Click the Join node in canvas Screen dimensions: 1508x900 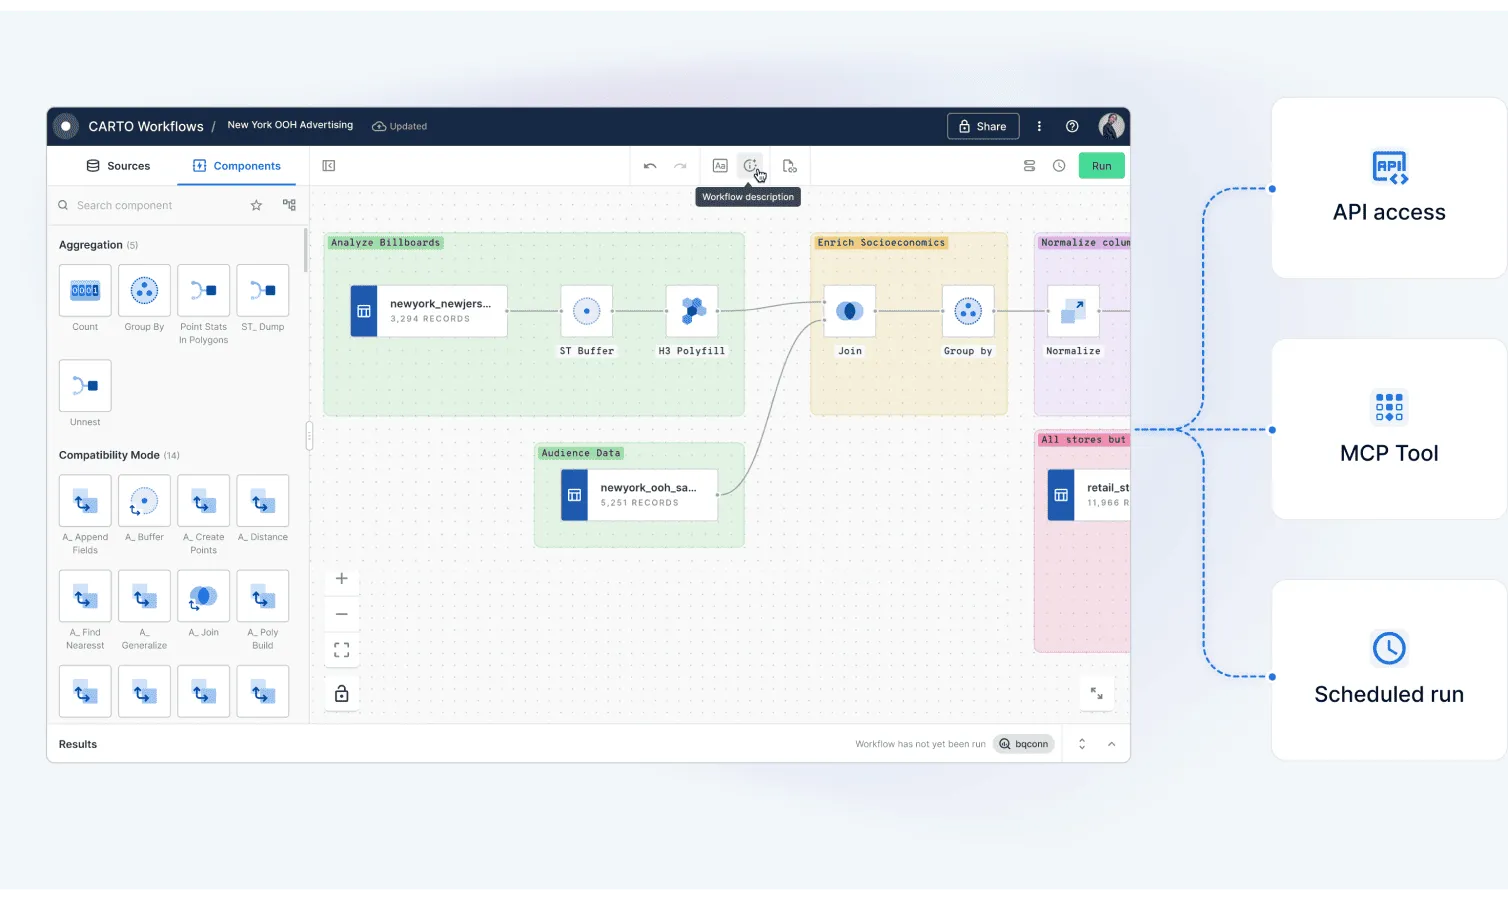pyautogui.click(x=849, y=311)
